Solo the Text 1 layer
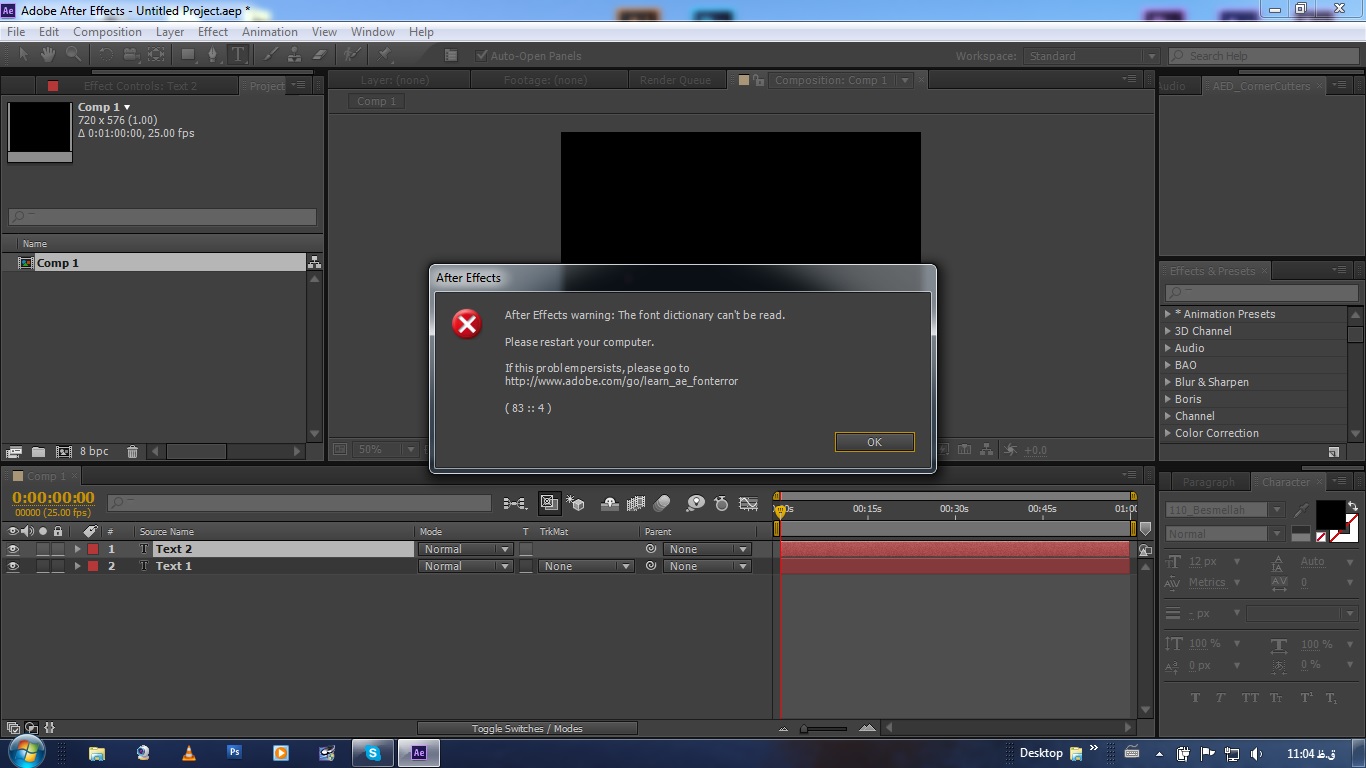 [43, 566]
